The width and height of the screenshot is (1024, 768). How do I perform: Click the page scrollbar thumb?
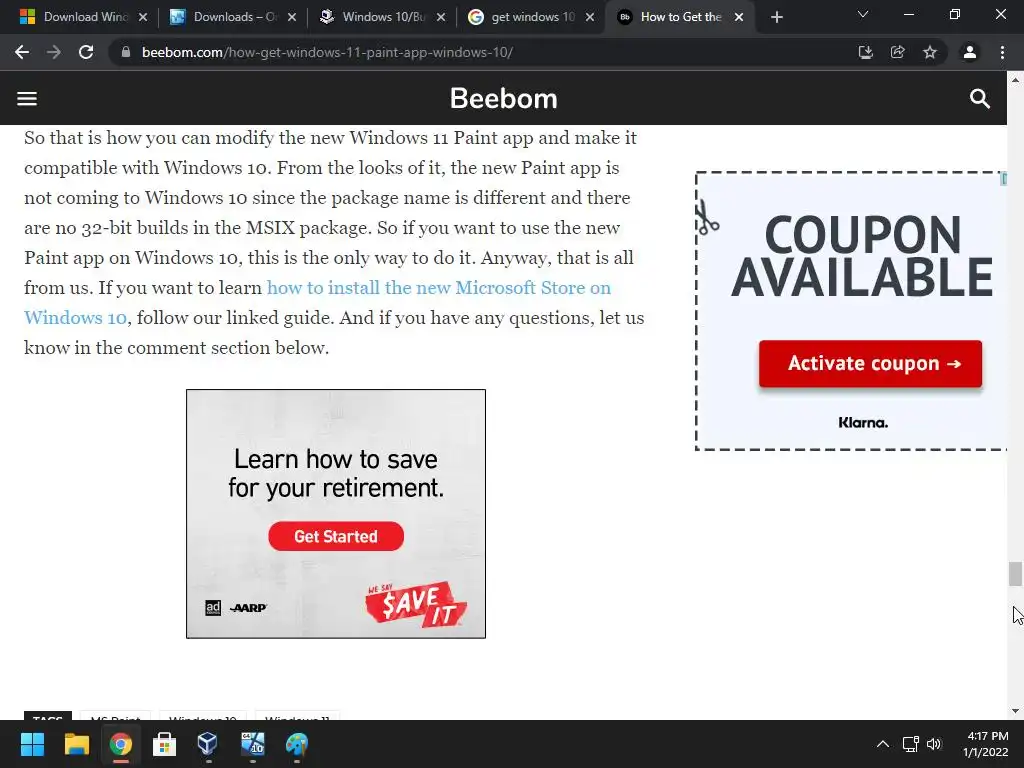1015,574
